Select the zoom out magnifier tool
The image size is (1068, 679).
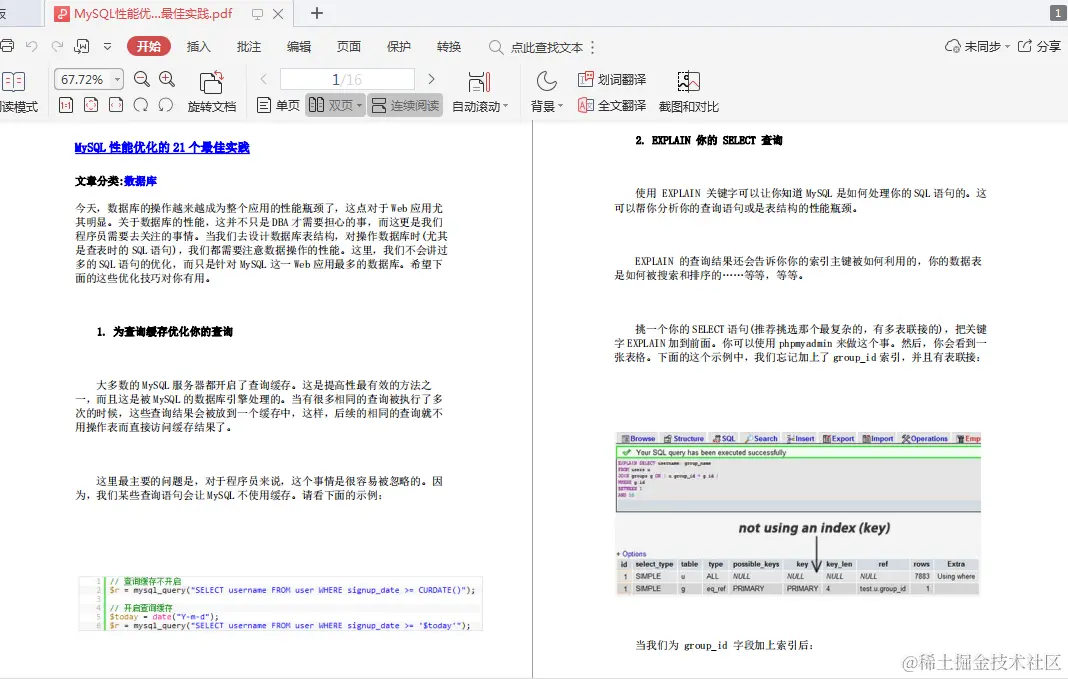[x=142, y=80]
